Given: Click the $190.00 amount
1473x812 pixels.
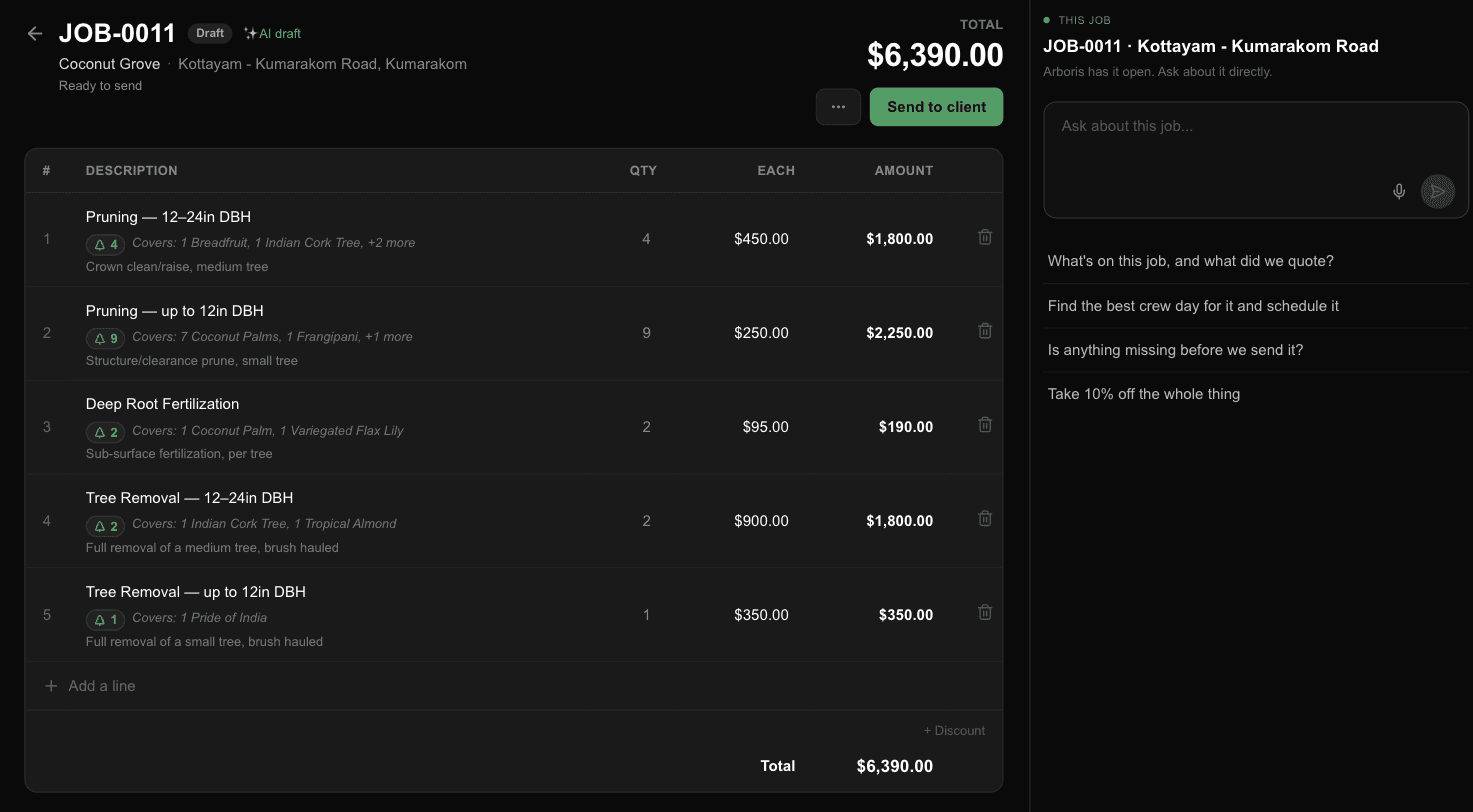Looking at the screenshot, I should (x=906, y=427).
